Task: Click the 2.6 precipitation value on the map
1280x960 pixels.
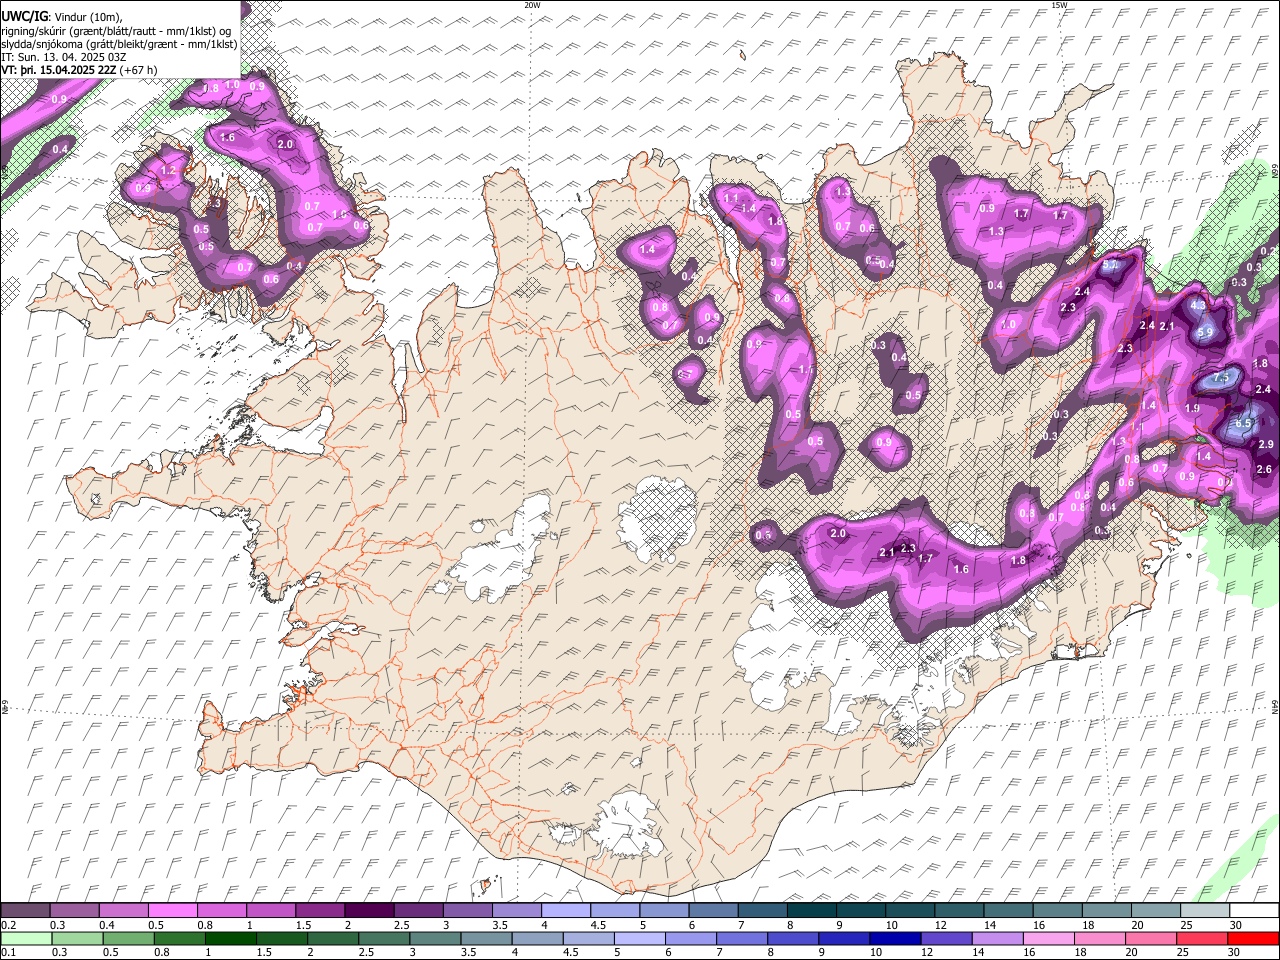Action: (1263, 470)
